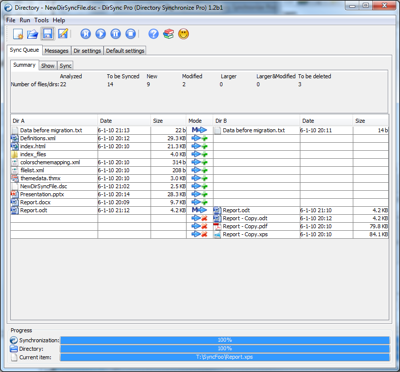Click the new file toolbar icon
Image resolution: width=400 pixels, height=372 pixels.
[x=18, y=34]
